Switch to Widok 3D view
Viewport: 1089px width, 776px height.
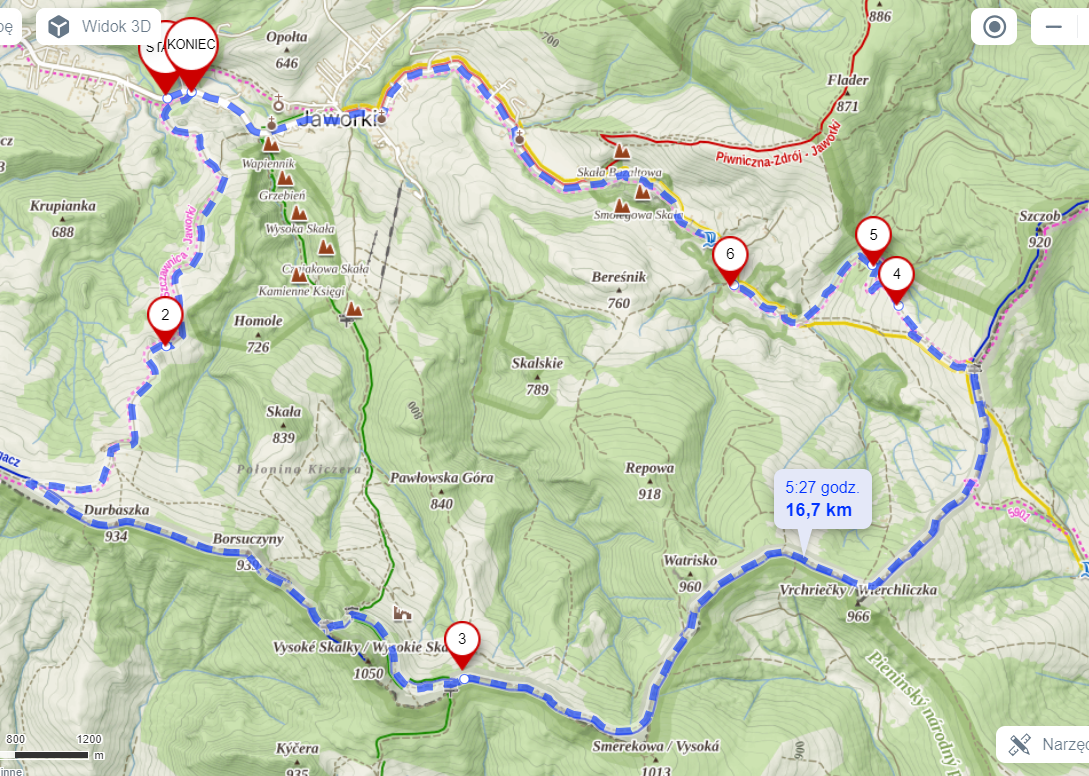99,27
